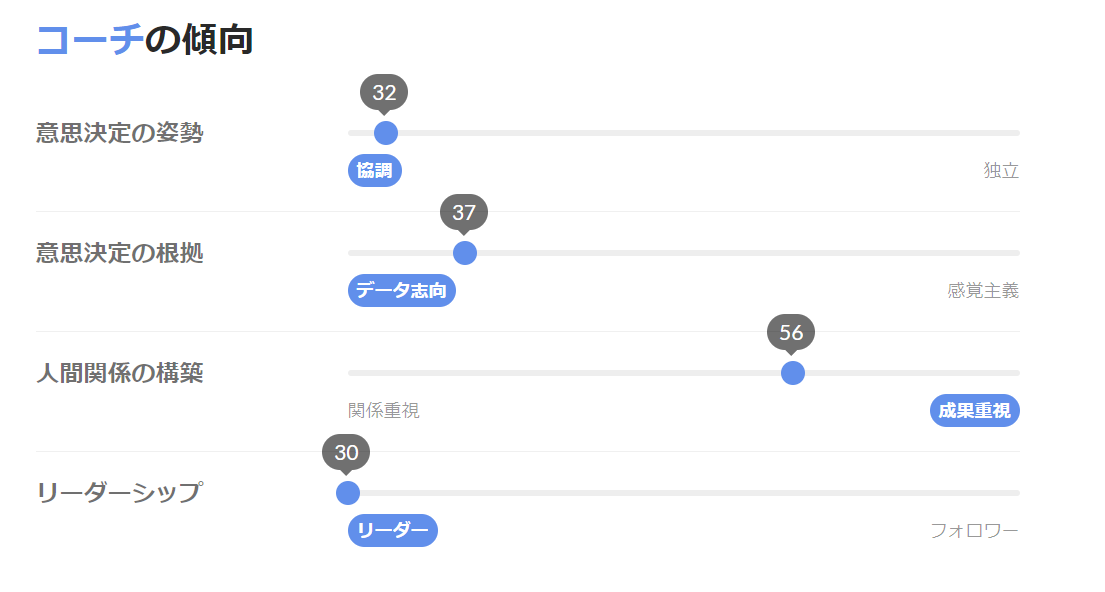
Task: Select the リーダー badge
Action: tap(393, 530)
